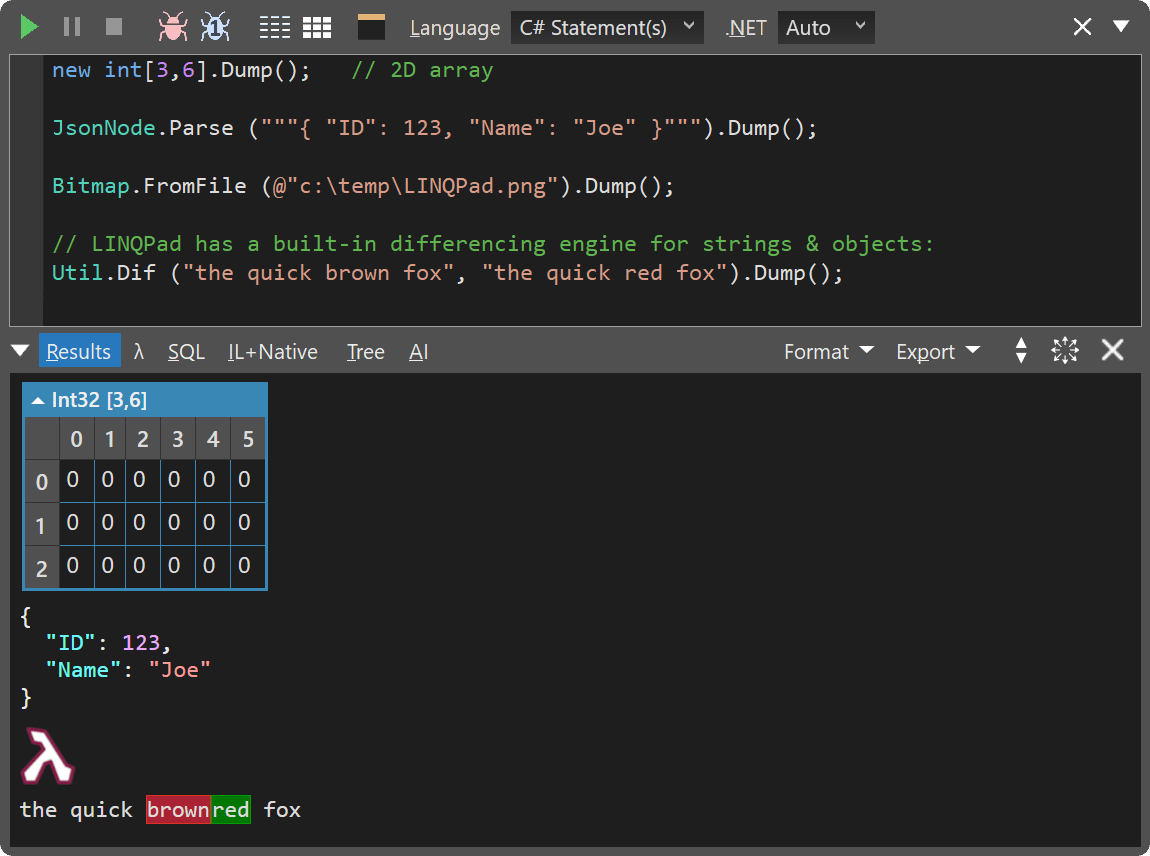Click the results layout swatch icon near Language

(x=371, y=27)
